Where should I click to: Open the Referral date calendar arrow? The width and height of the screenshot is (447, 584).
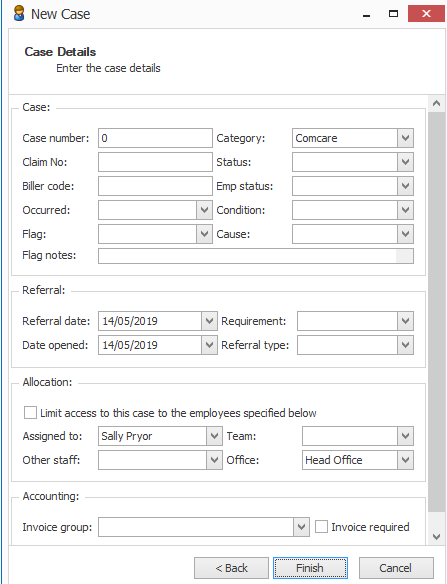209,321
